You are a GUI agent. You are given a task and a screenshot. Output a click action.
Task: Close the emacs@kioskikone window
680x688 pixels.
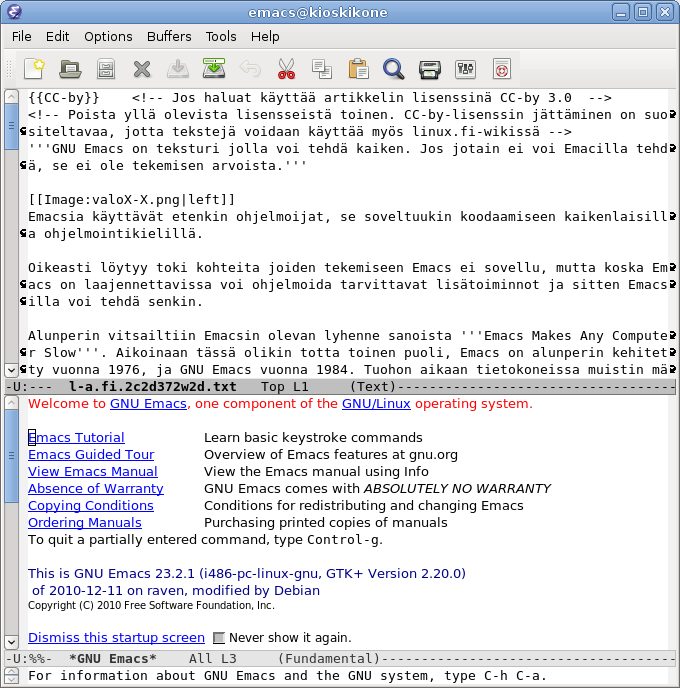click(x=665, y=12)
